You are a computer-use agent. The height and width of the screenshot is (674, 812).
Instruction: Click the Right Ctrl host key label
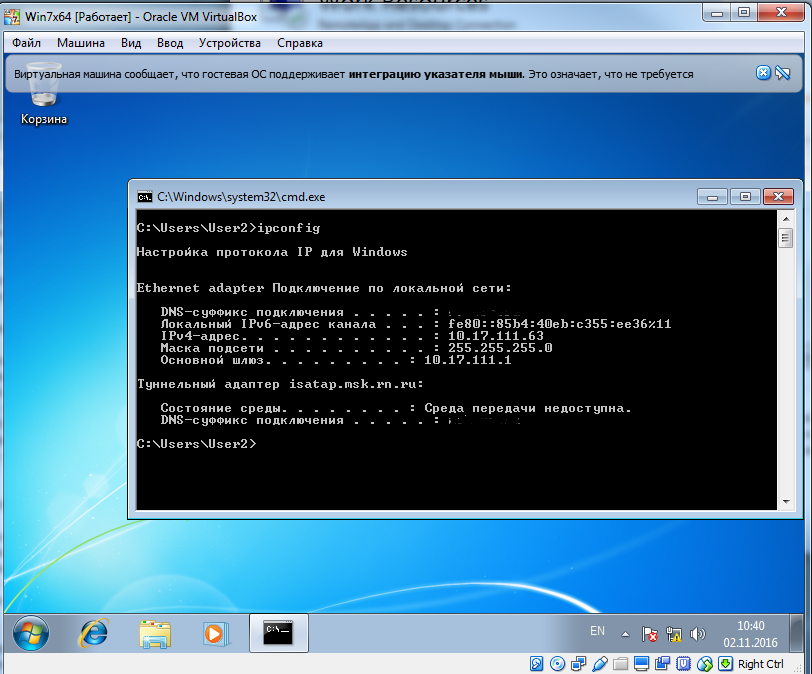click(x=760, y=664)
